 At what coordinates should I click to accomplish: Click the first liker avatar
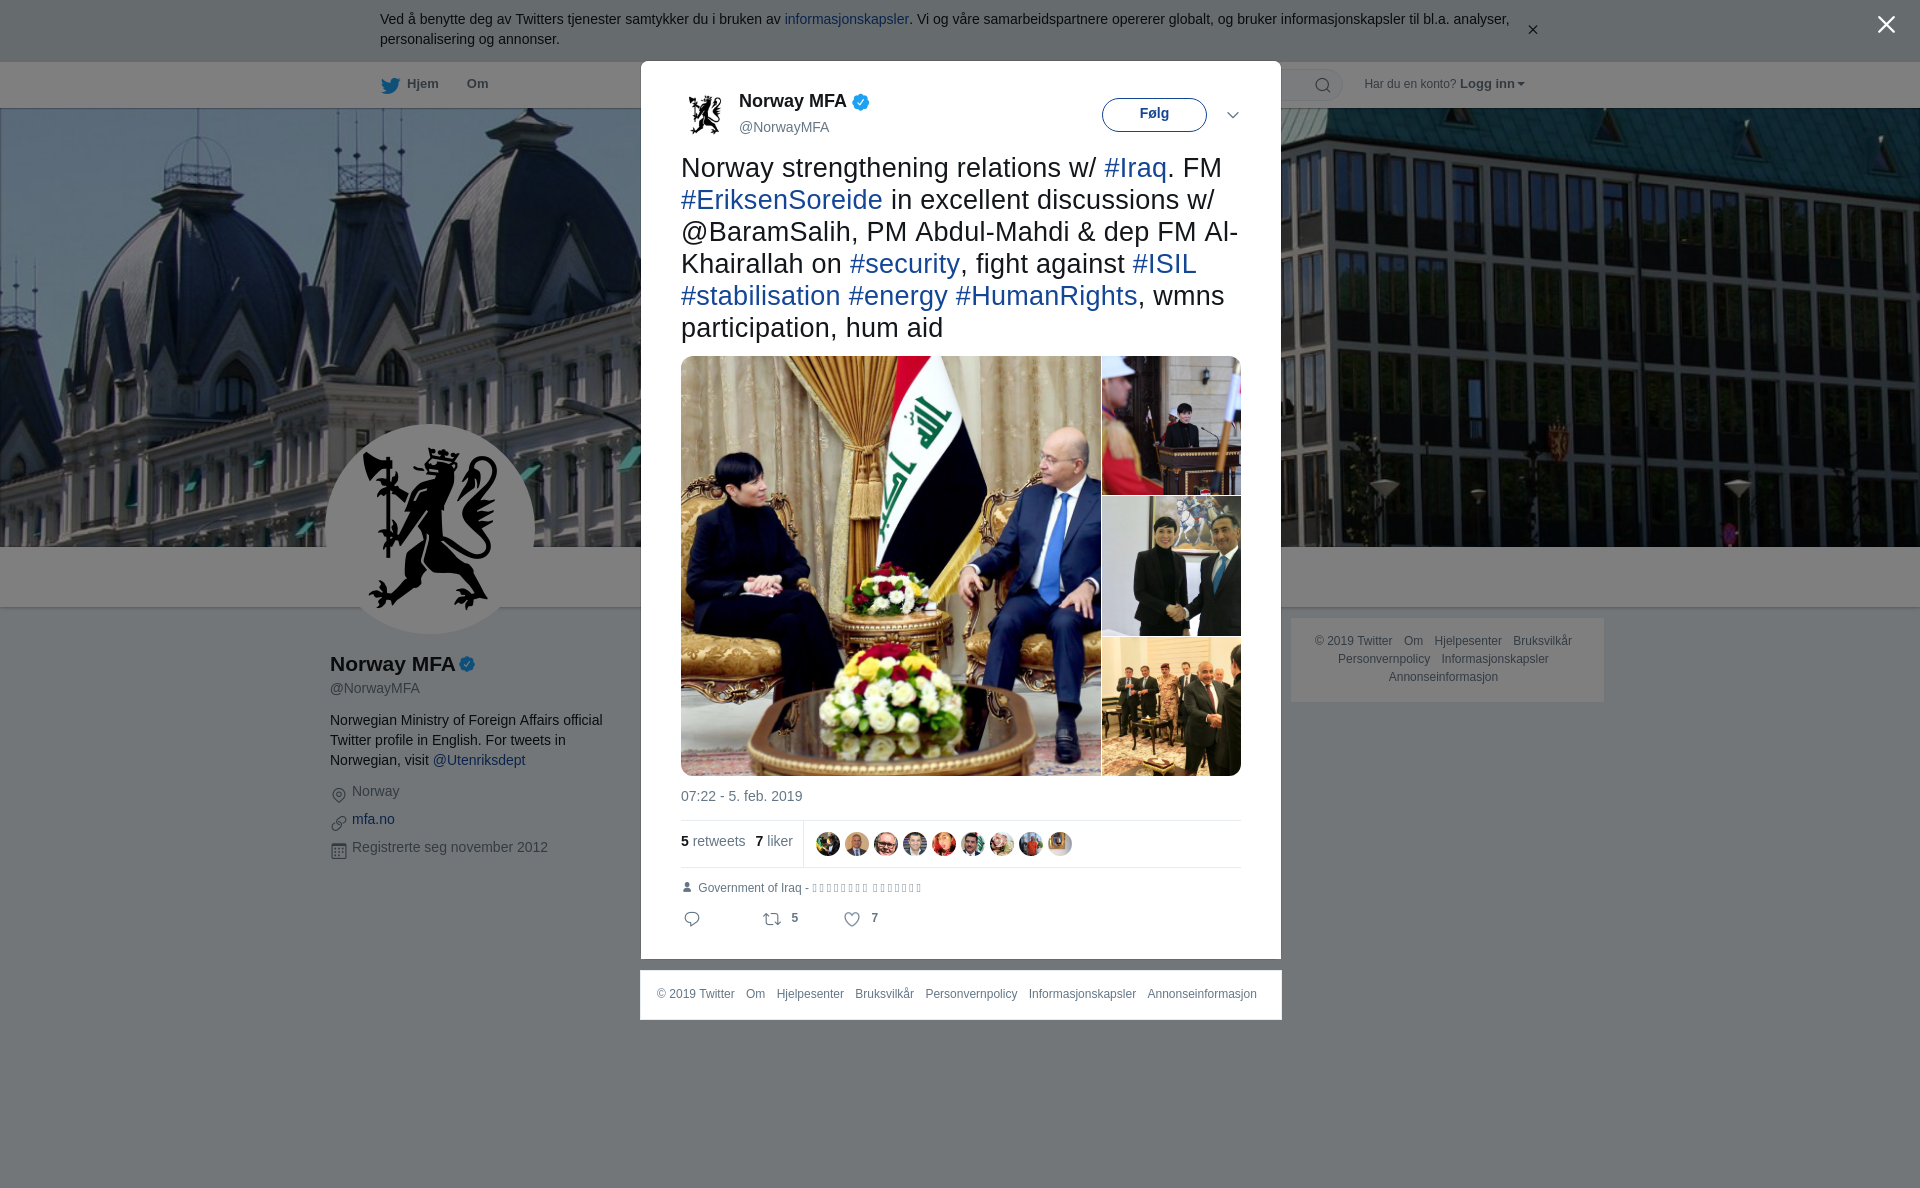click(828, 844)
